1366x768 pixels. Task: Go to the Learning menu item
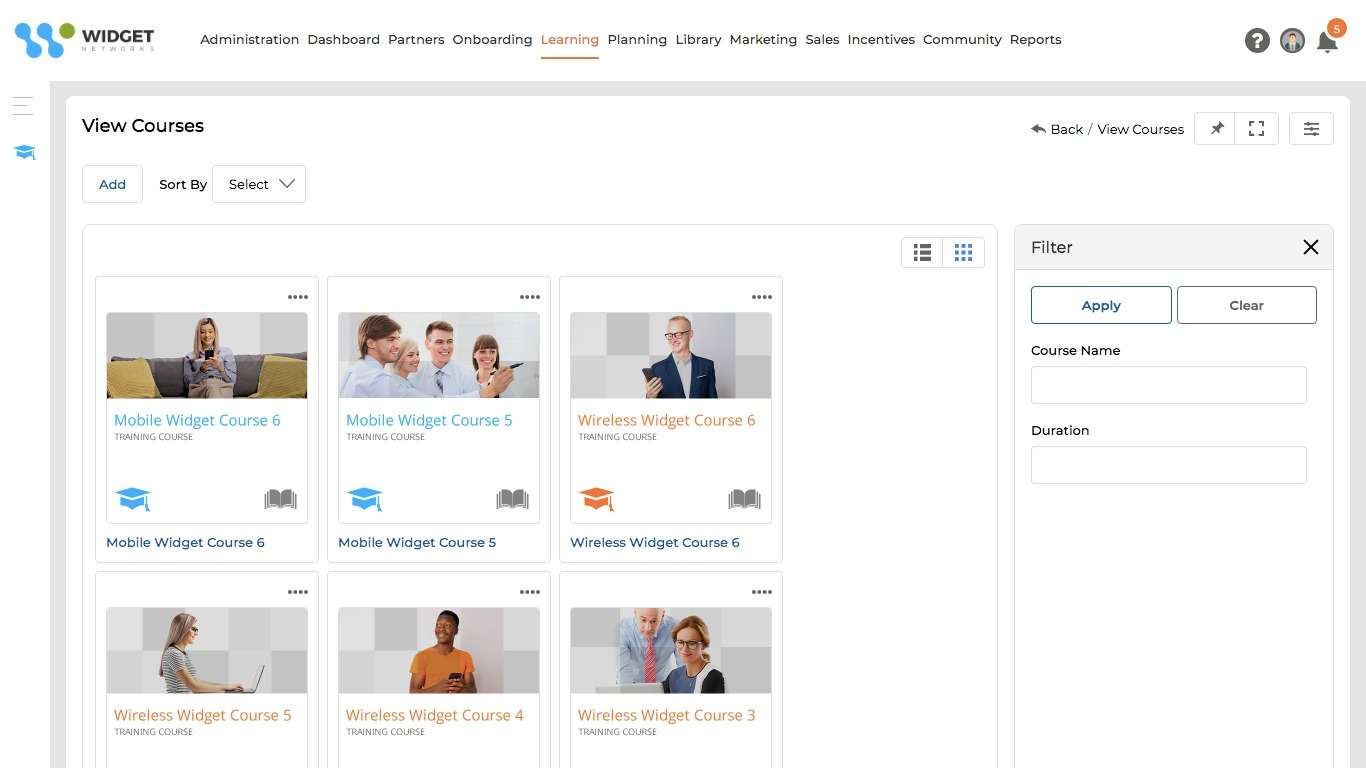point(569,39)
